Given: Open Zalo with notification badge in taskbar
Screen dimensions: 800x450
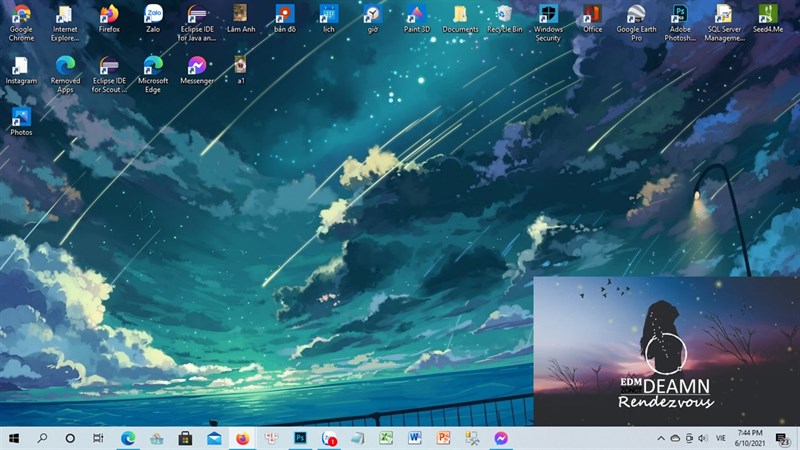Looking at the screenshot, I should pyautogui.click(x=329, y=438).
